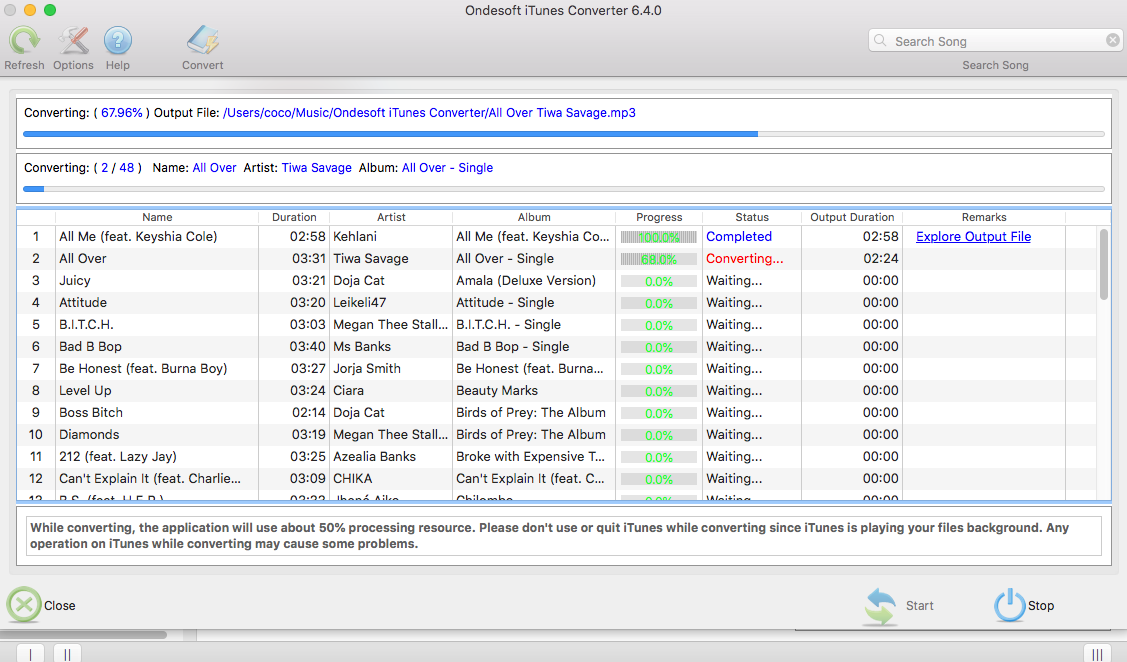
Task: Click album label "All Over - Single" in converting panel
Action: tap(447, 167)
